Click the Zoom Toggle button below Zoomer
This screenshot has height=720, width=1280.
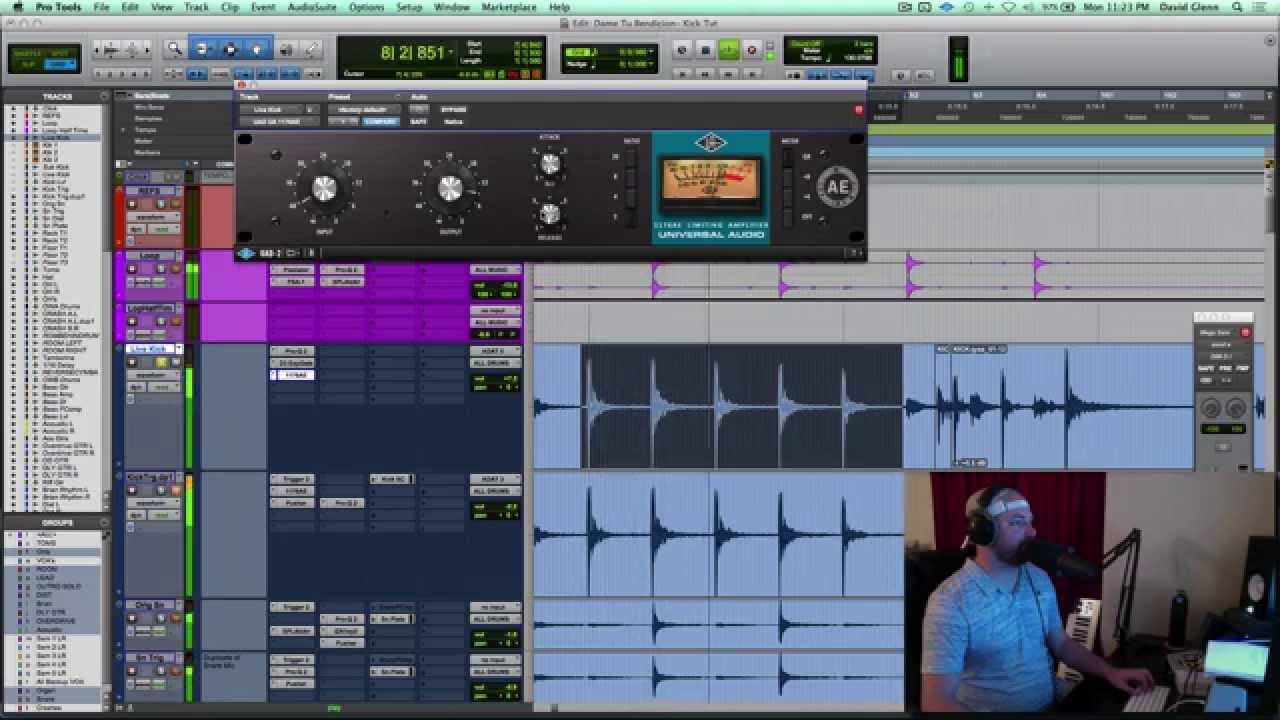click(x=173, y=74)
